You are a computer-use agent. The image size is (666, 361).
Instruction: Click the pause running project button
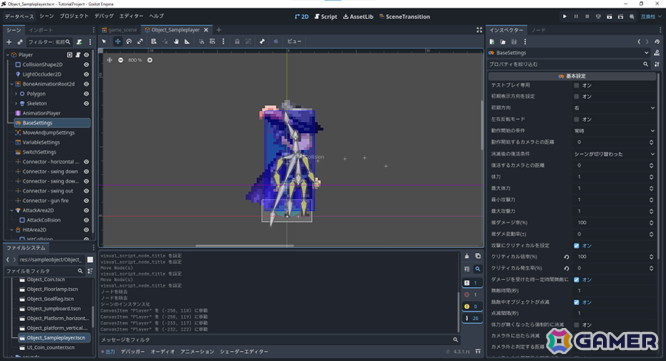tap(576, 17)
